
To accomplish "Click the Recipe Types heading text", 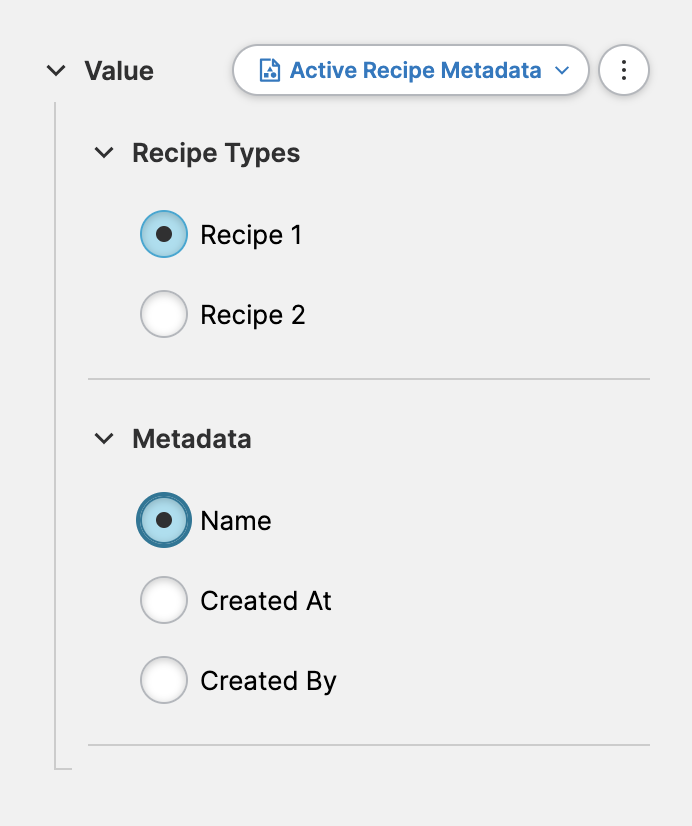I will (x=216, y=153).
